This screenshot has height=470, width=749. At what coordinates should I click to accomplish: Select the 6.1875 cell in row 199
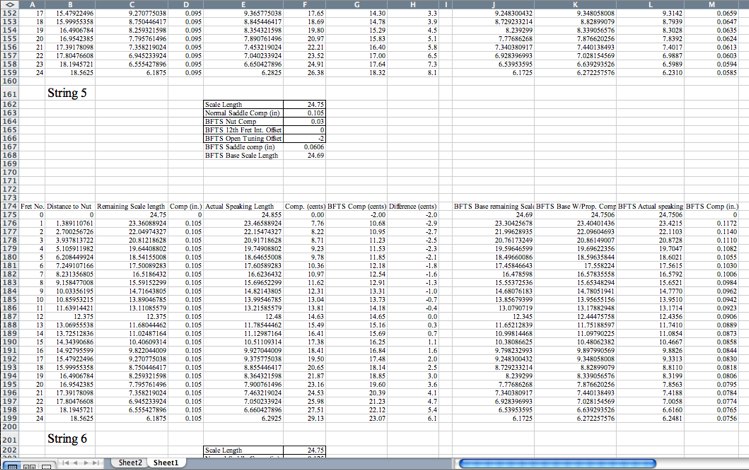click(131, 418)
